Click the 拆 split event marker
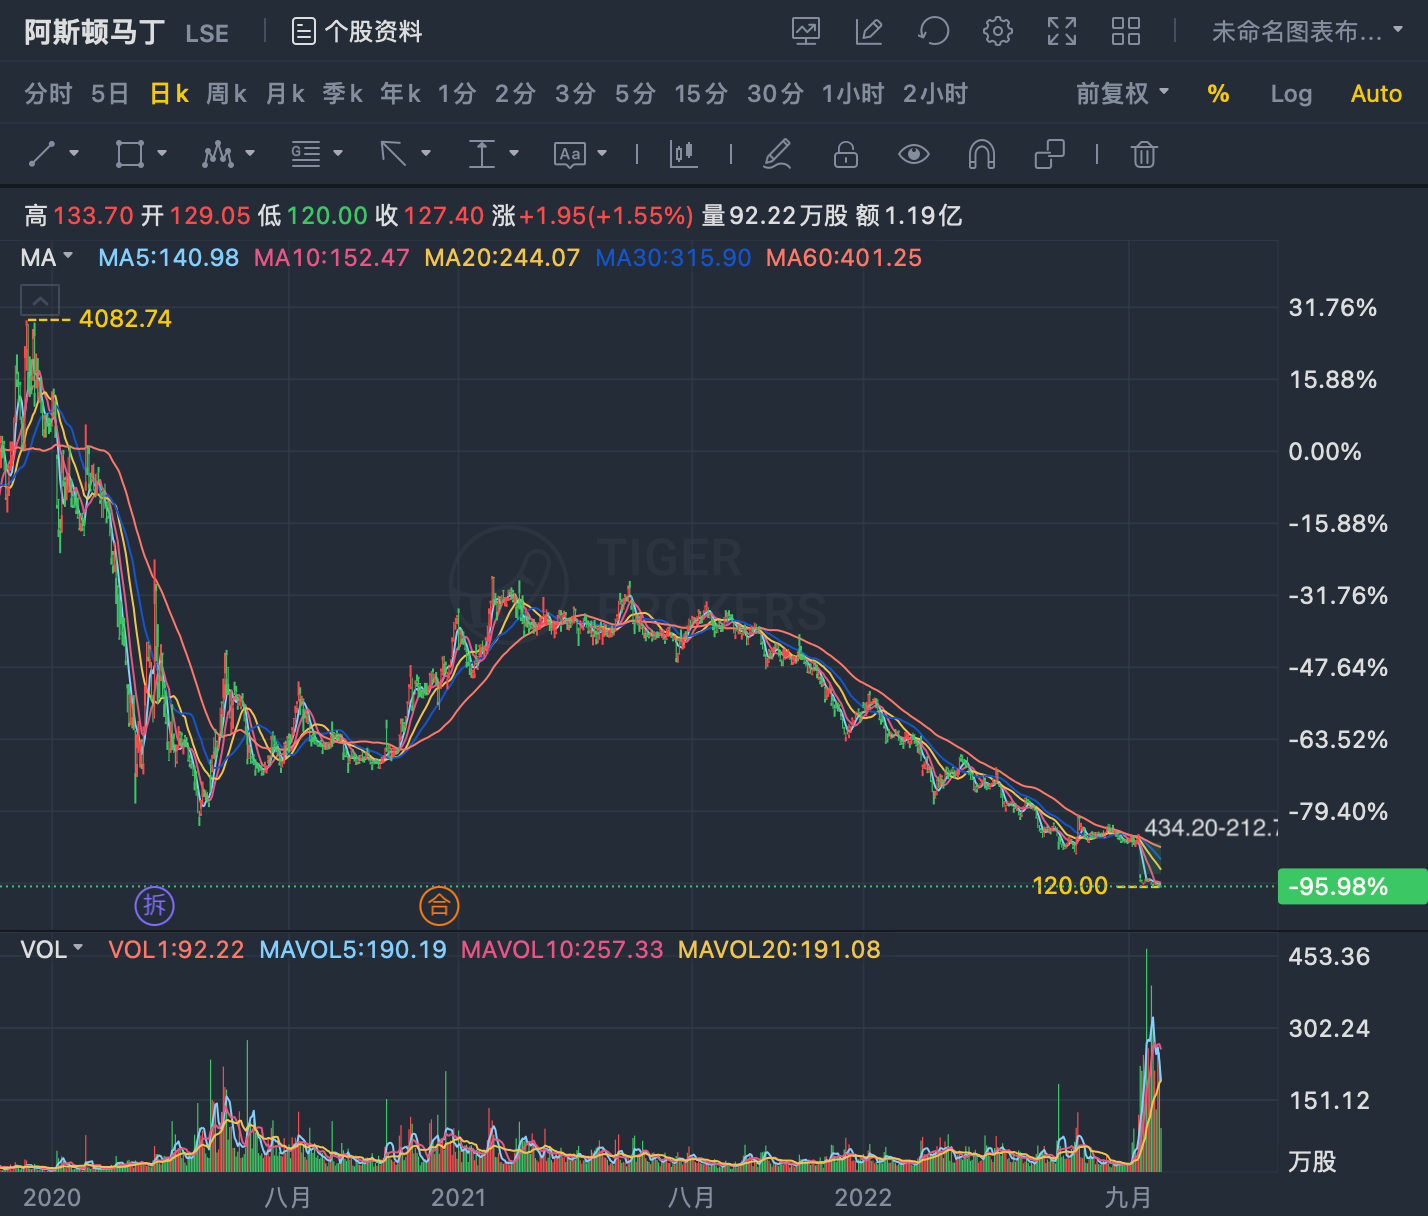Screen dimensions: 1428x1216 155,905
